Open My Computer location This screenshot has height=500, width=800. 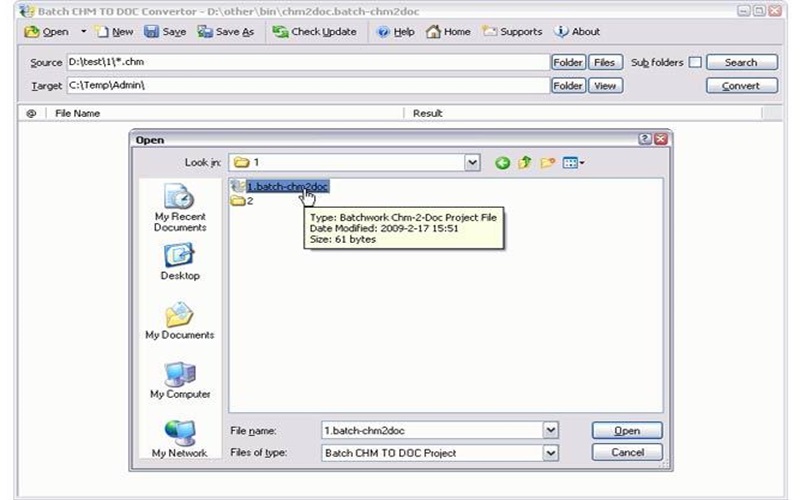point(180,380)
